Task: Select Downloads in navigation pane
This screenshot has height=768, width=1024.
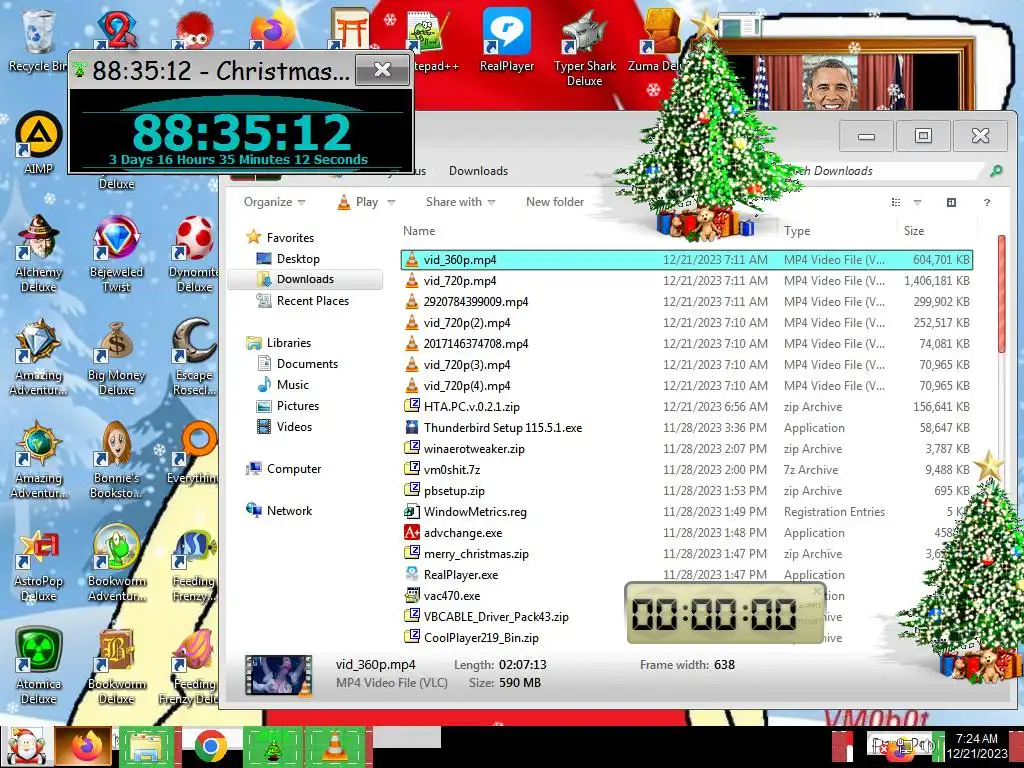Action: pos(304,279)
